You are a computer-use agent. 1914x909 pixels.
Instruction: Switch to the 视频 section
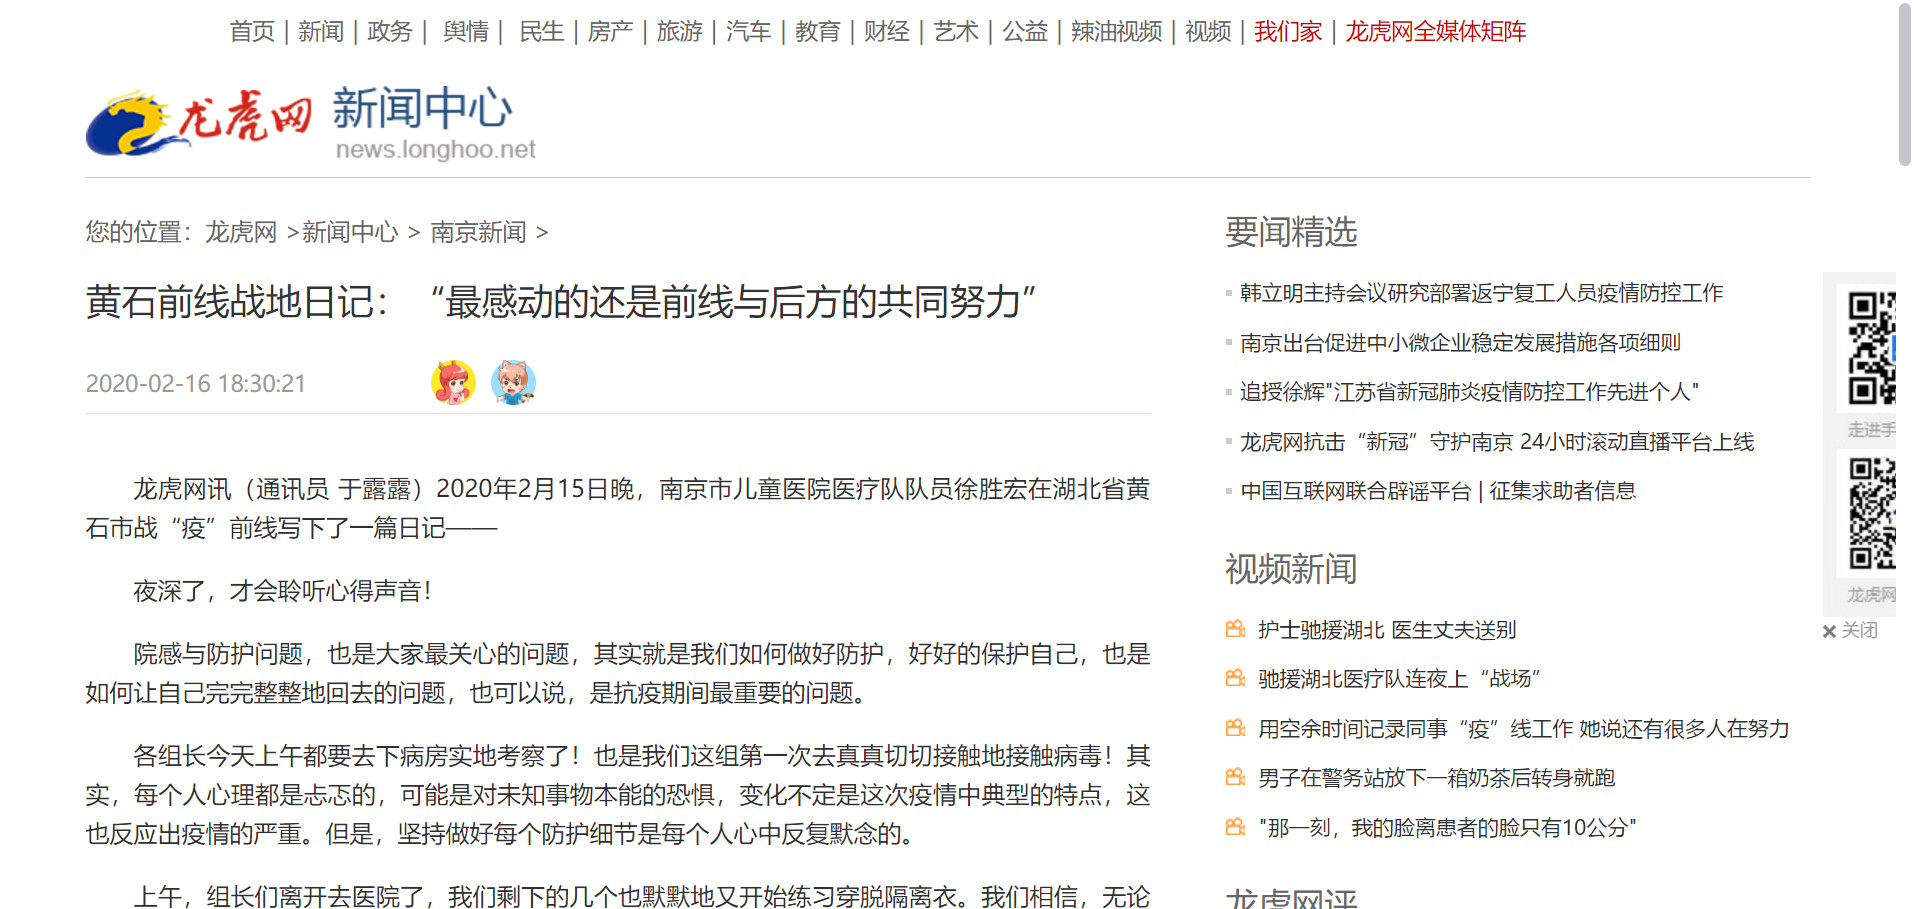(x=1207, y=31)
